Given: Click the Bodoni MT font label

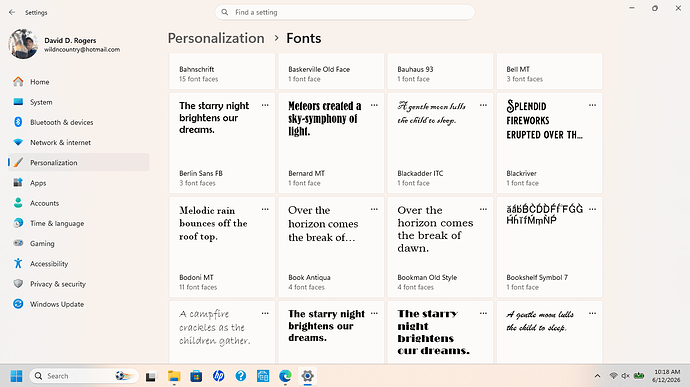Looking at the screenshot, I should pyautogui.click(x=196, y=277).
